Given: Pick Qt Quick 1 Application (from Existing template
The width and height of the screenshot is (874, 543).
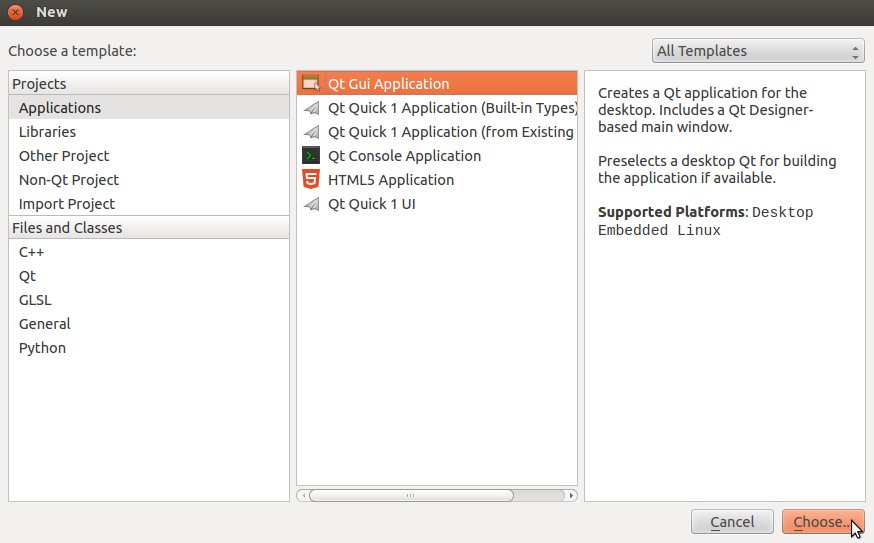Looking at the screenshot, I should 437,132.
